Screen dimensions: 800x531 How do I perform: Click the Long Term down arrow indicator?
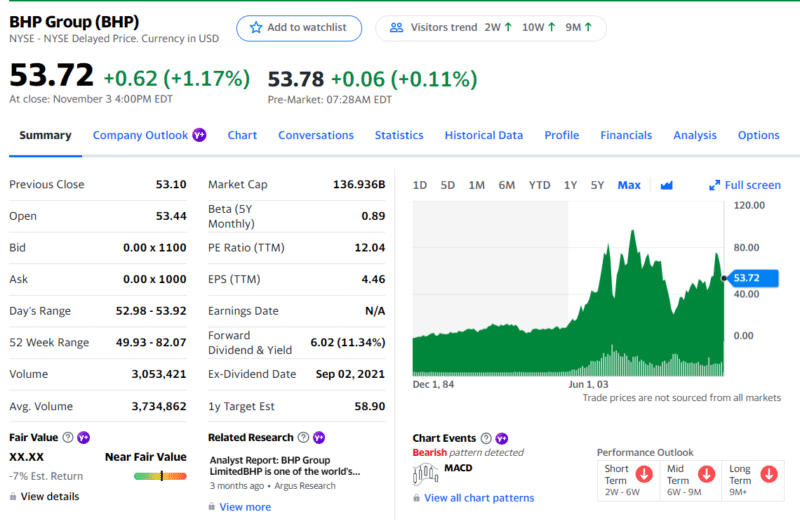click(x=769, y=474)
